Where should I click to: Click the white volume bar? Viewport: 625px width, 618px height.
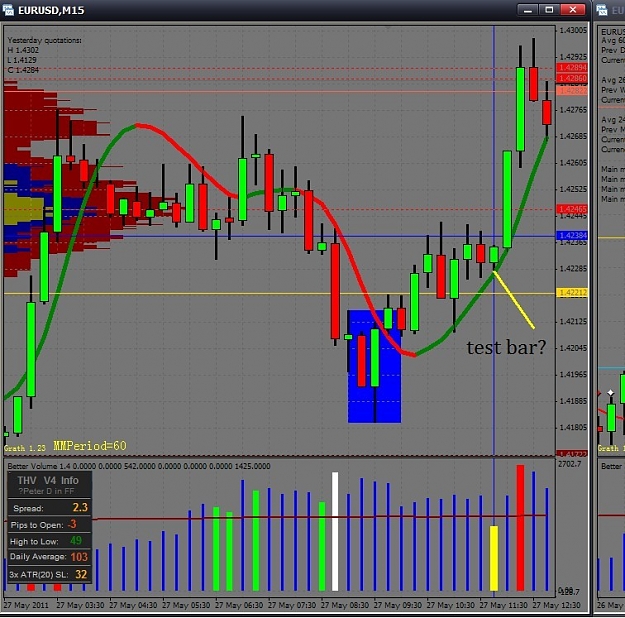335,531
